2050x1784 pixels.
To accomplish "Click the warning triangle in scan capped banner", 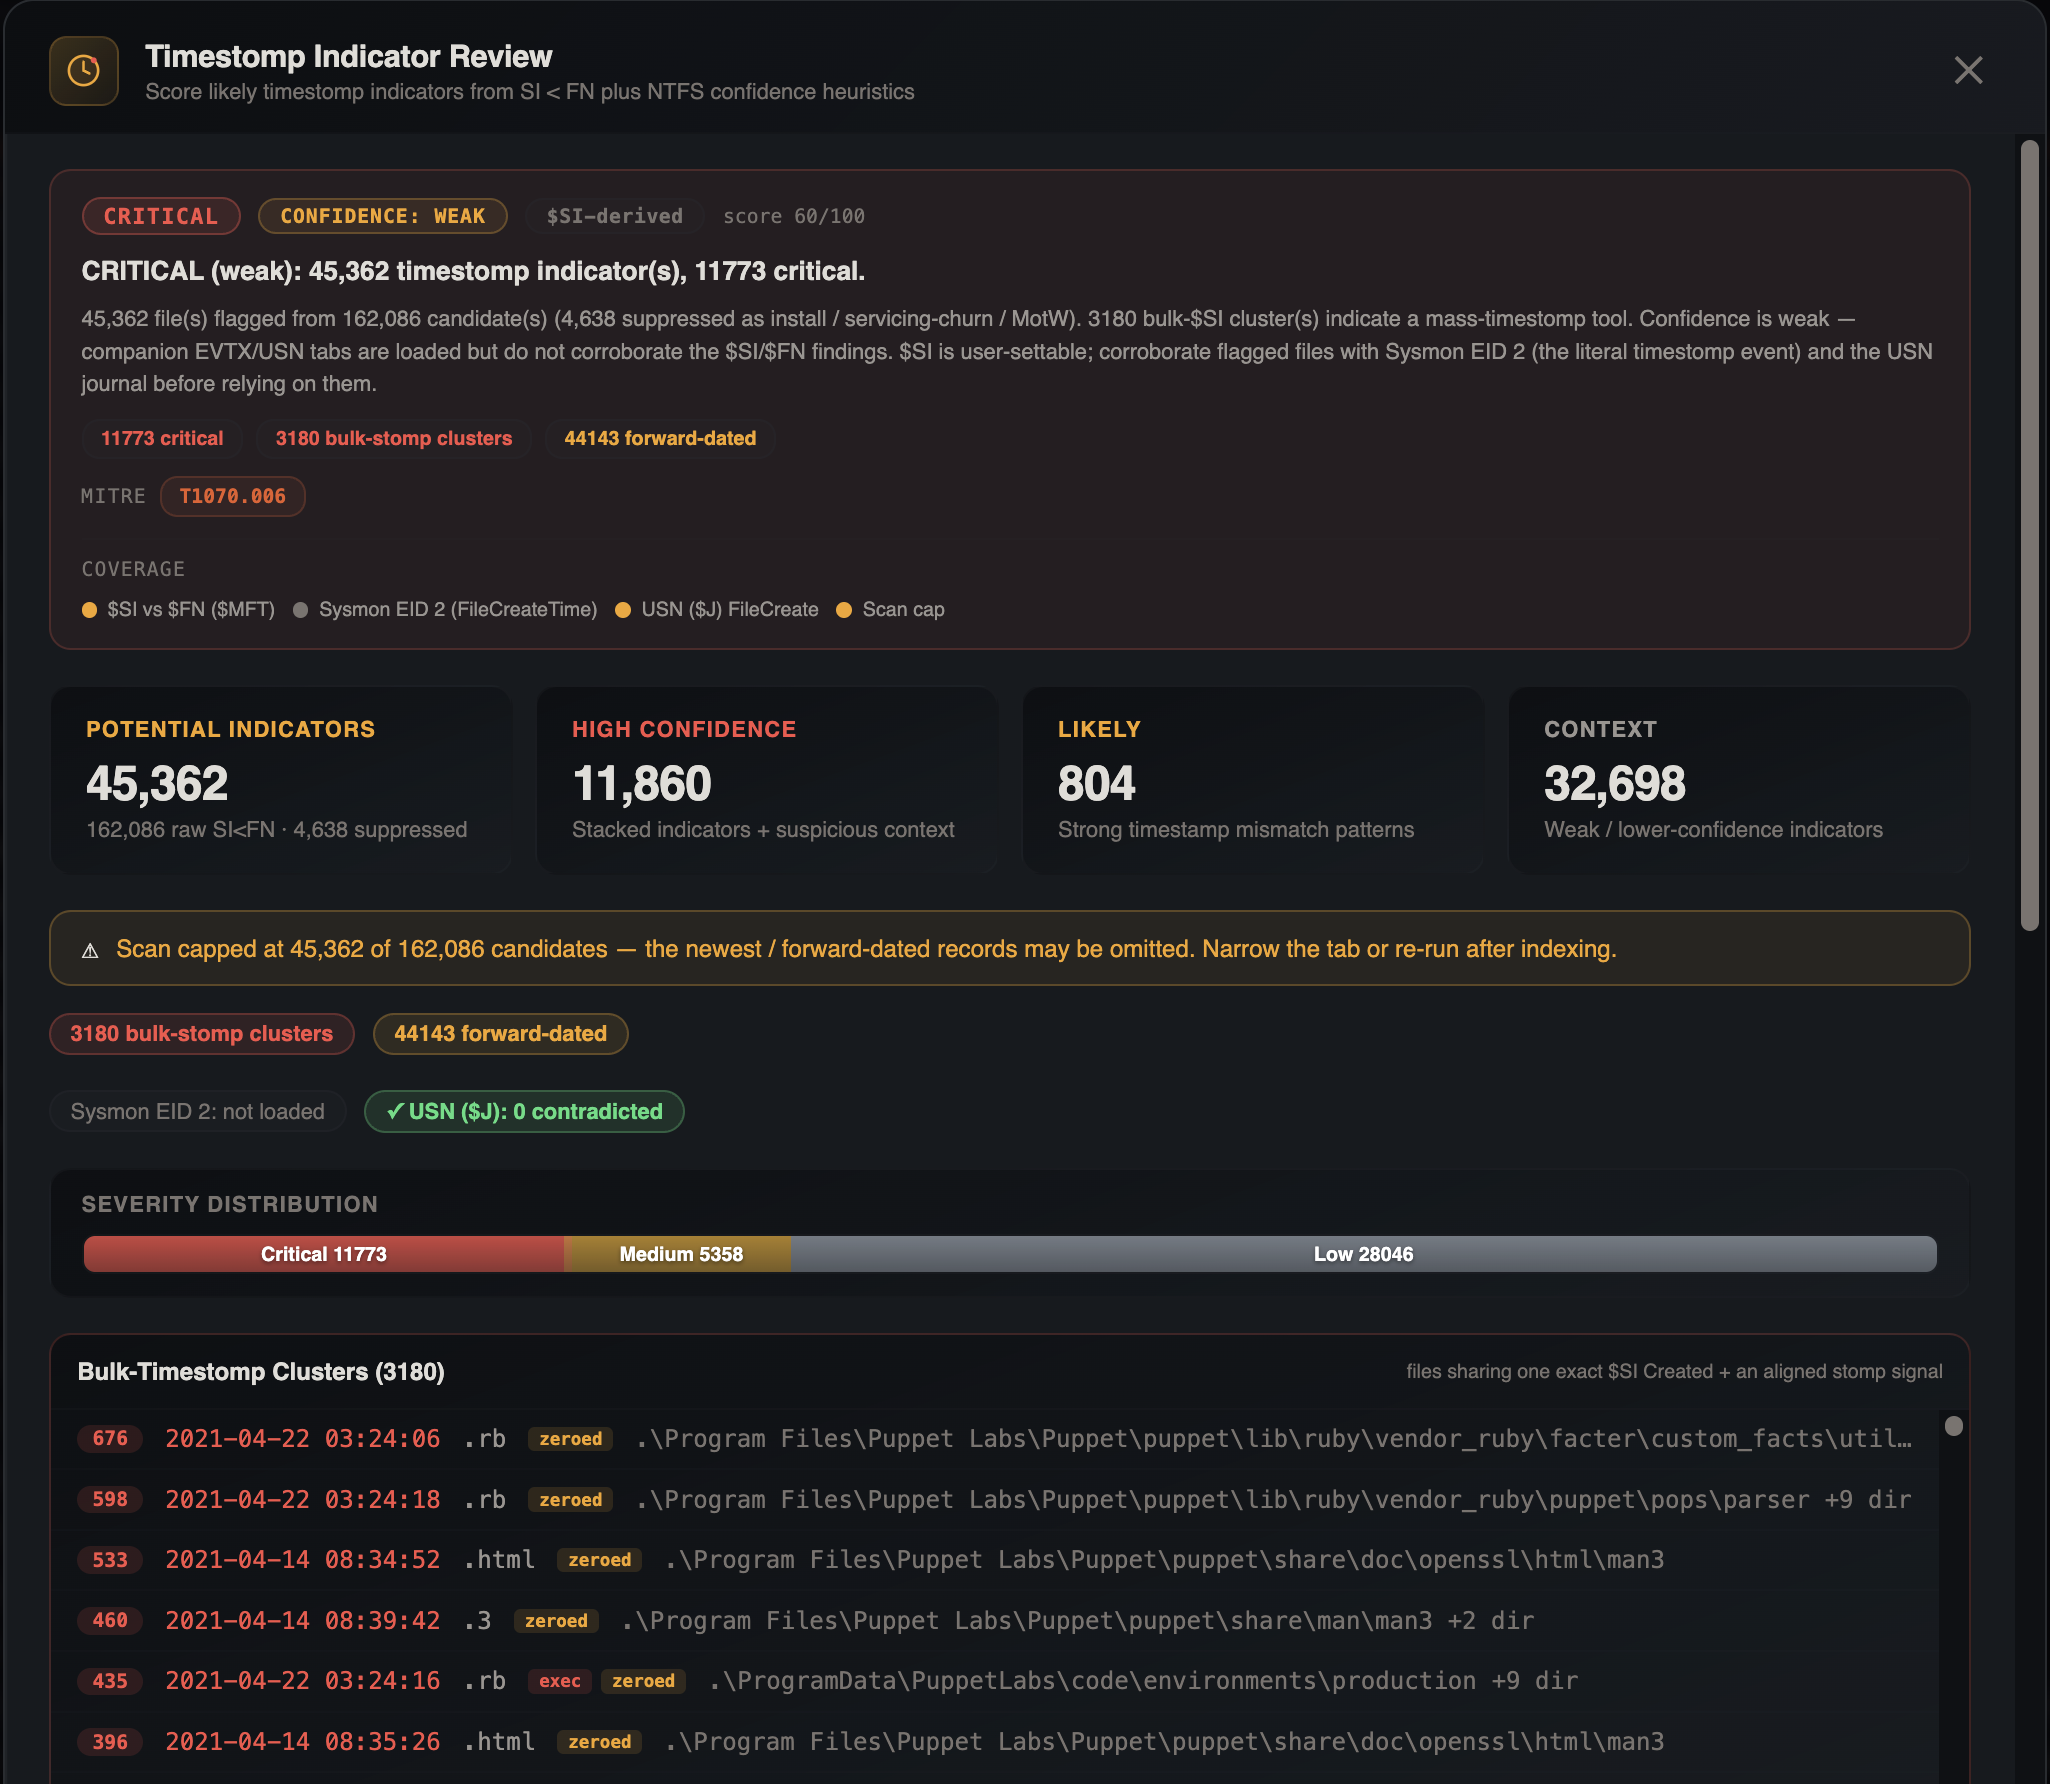I will coord(90,950).
